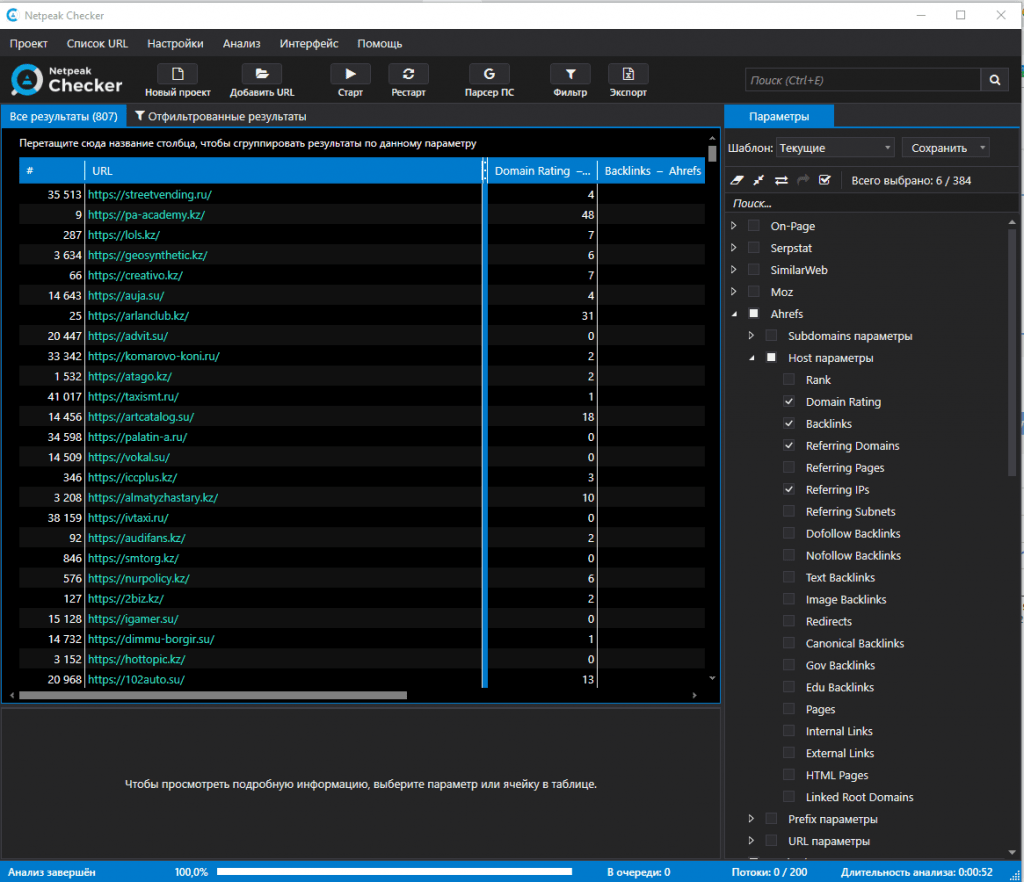Image resolution: width=1024 pixels, height=882 pixels.
Task: Uncheck the Backlinks parameter checkbox
Action: 789,424
